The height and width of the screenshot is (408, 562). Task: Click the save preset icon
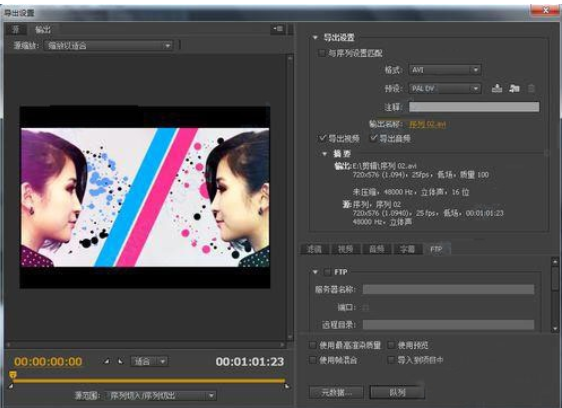tap(497, 88)
